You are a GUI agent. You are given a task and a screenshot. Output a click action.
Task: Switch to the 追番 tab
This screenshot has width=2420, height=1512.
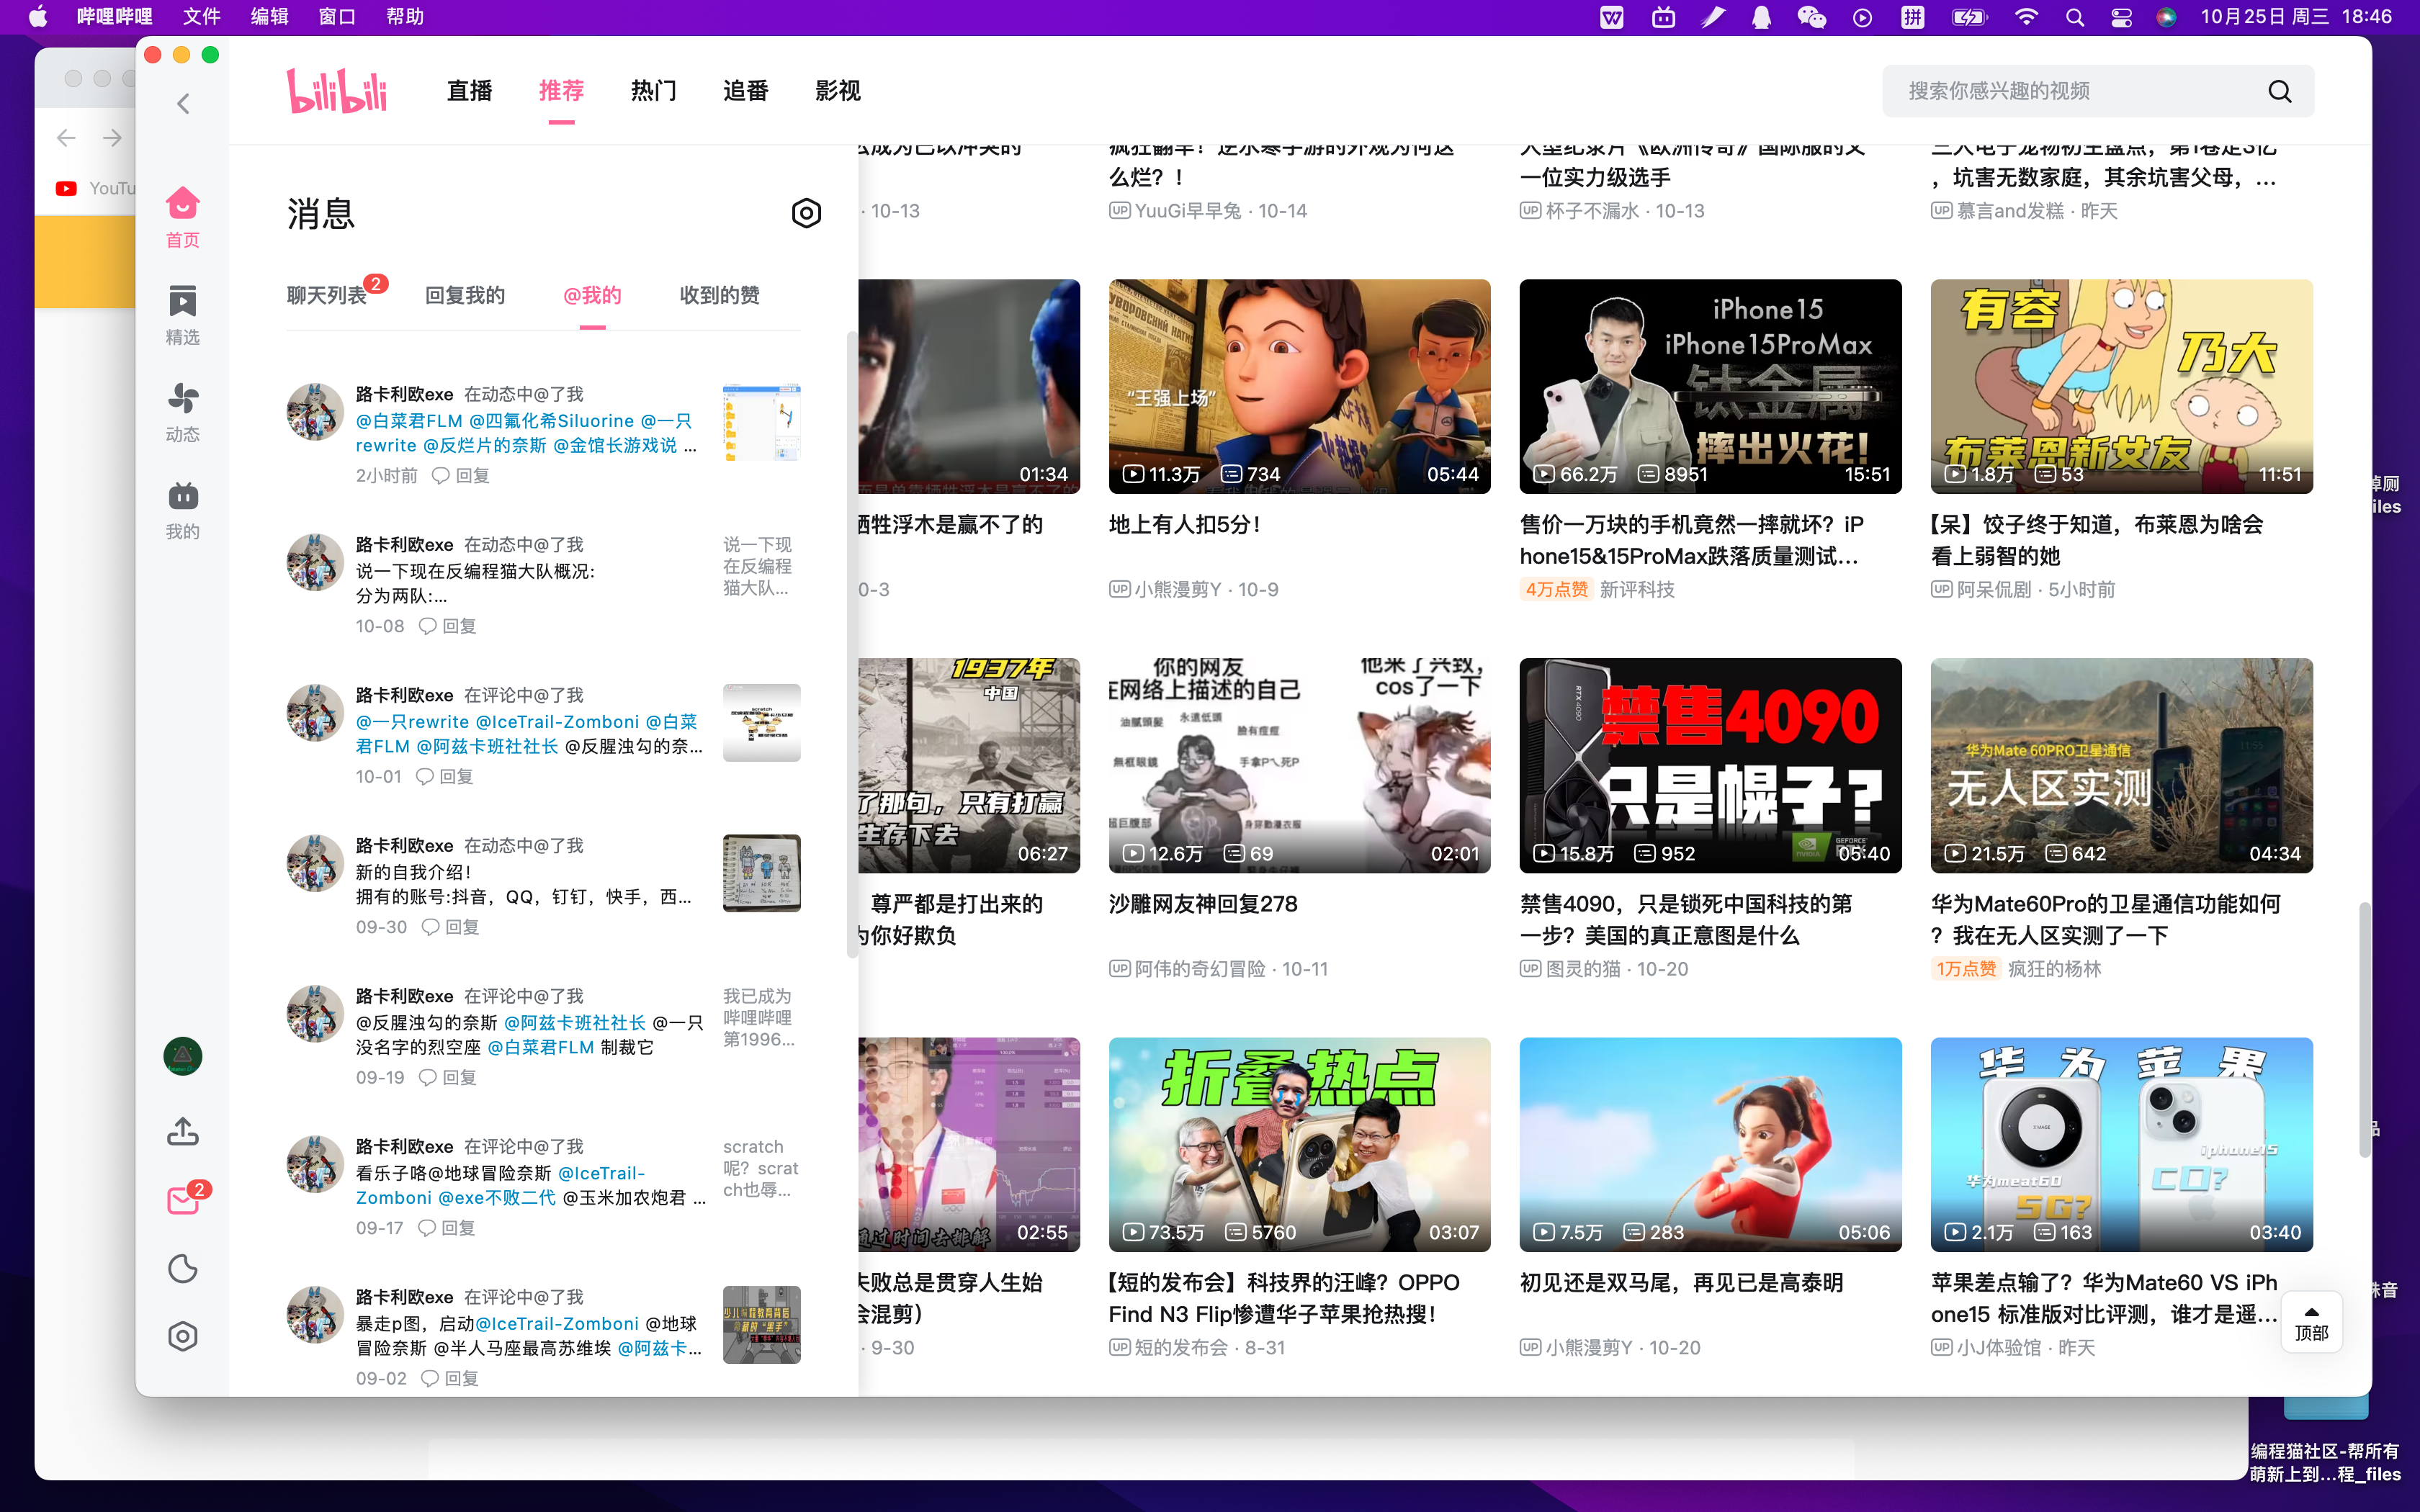(745, 91)
